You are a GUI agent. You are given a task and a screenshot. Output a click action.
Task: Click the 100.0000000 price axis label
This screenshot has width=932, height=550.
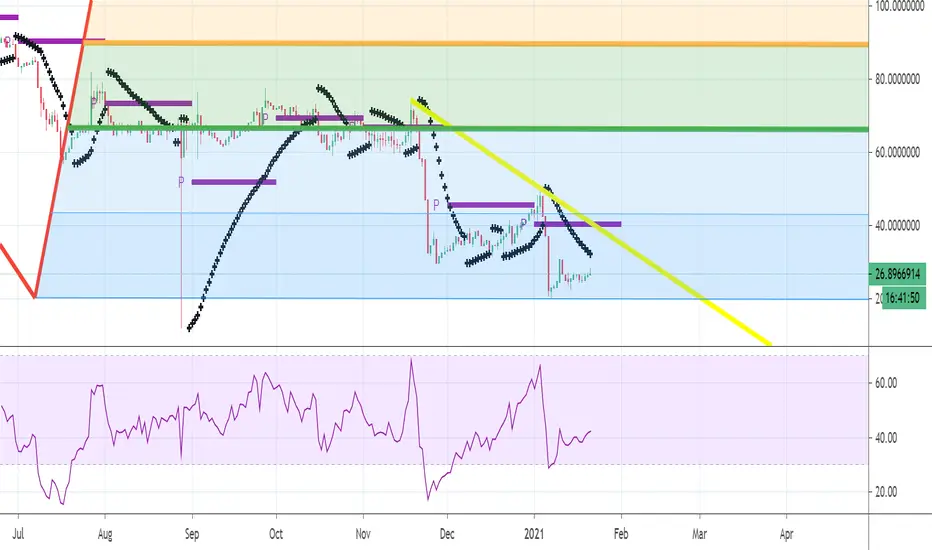897,6
